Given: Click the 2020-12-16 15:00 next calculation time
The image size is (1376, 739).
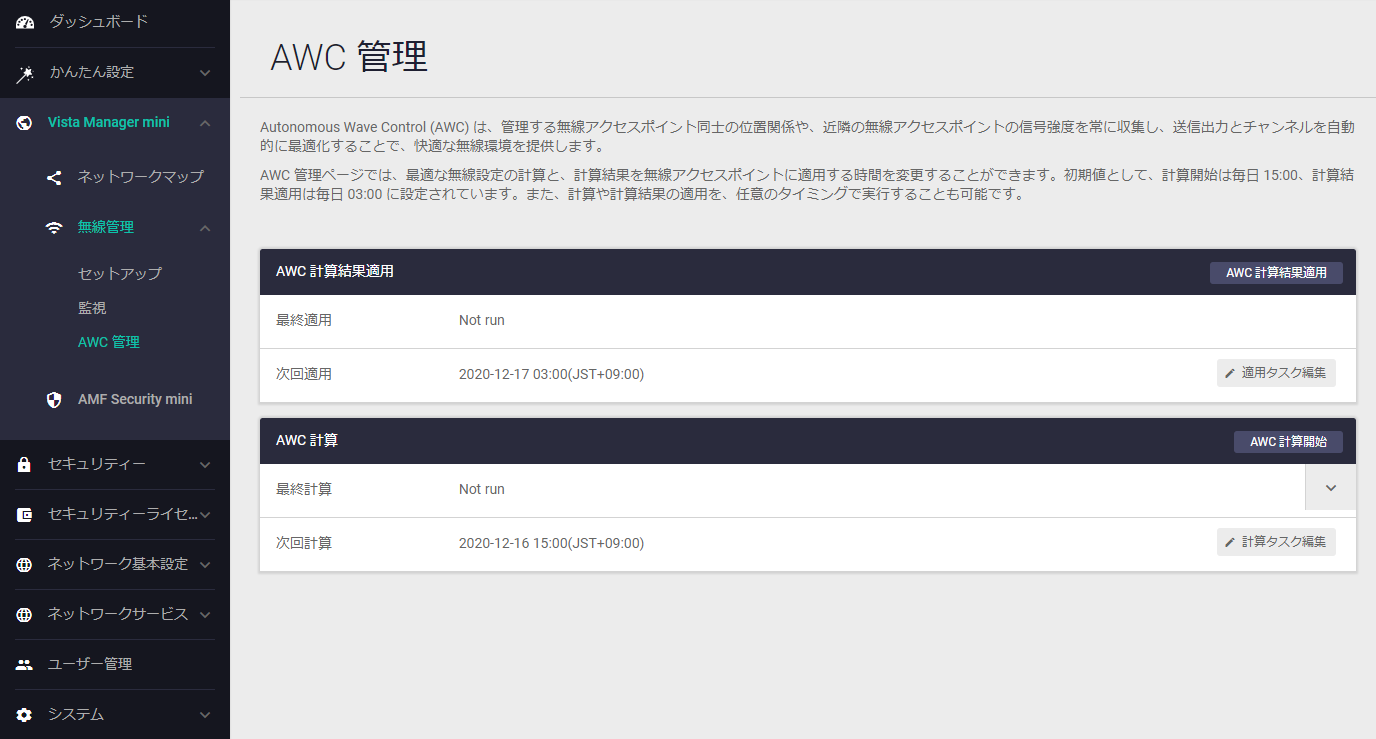Looking at the screenshot, I should pos(551,544).
